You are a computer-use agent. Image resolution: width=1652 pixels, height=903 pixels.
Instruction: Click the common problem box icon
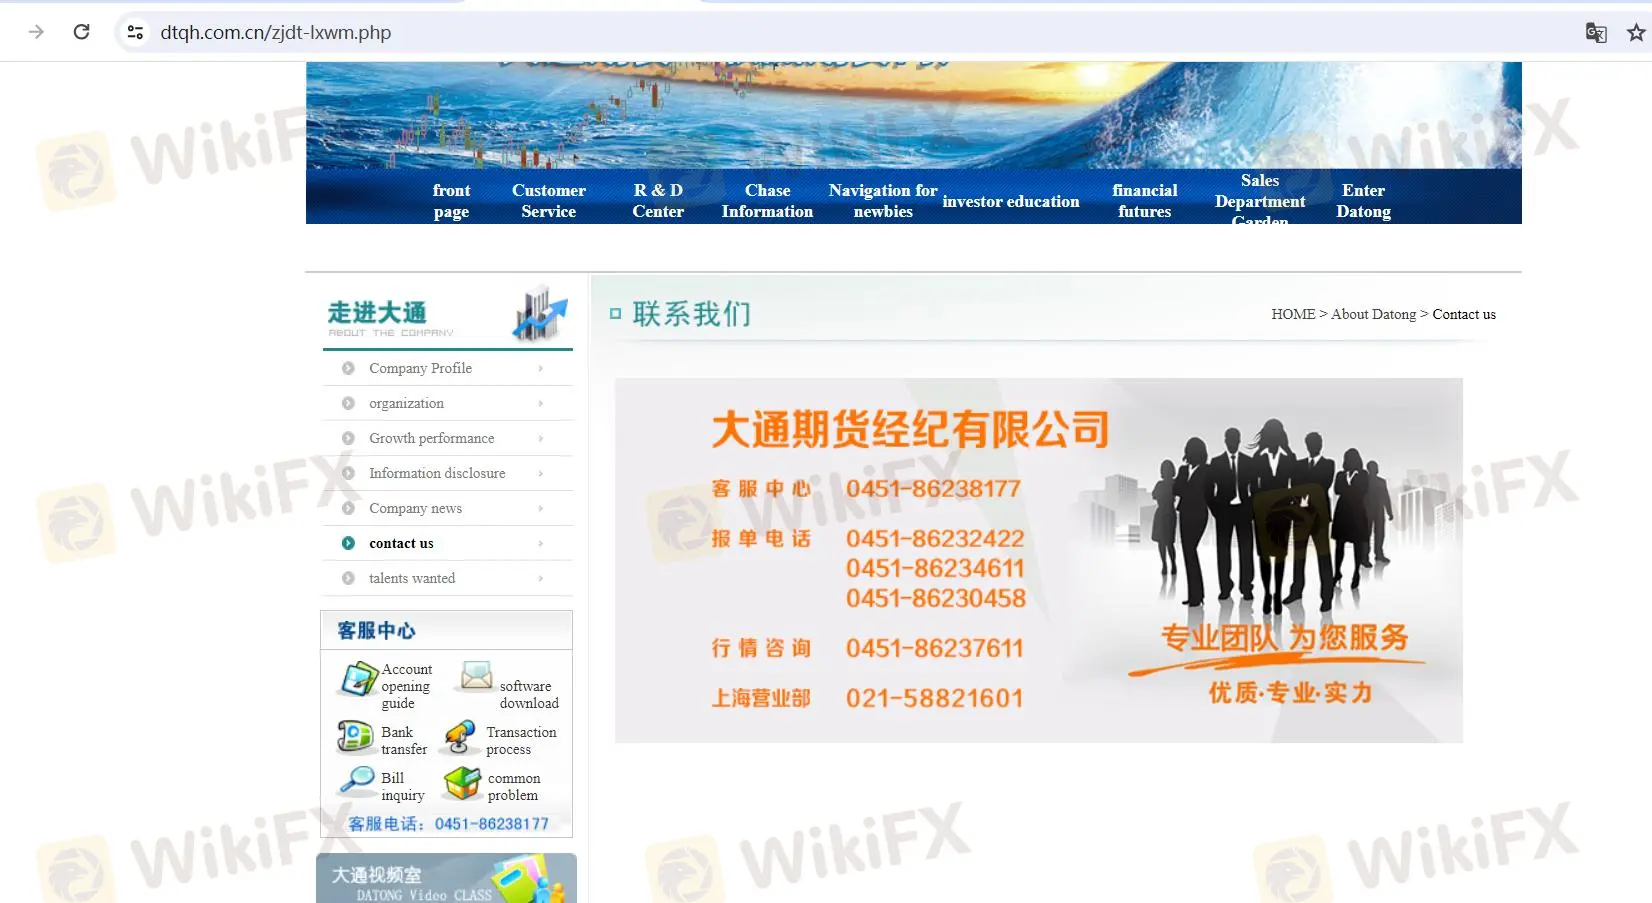click(x=462, y=783)
